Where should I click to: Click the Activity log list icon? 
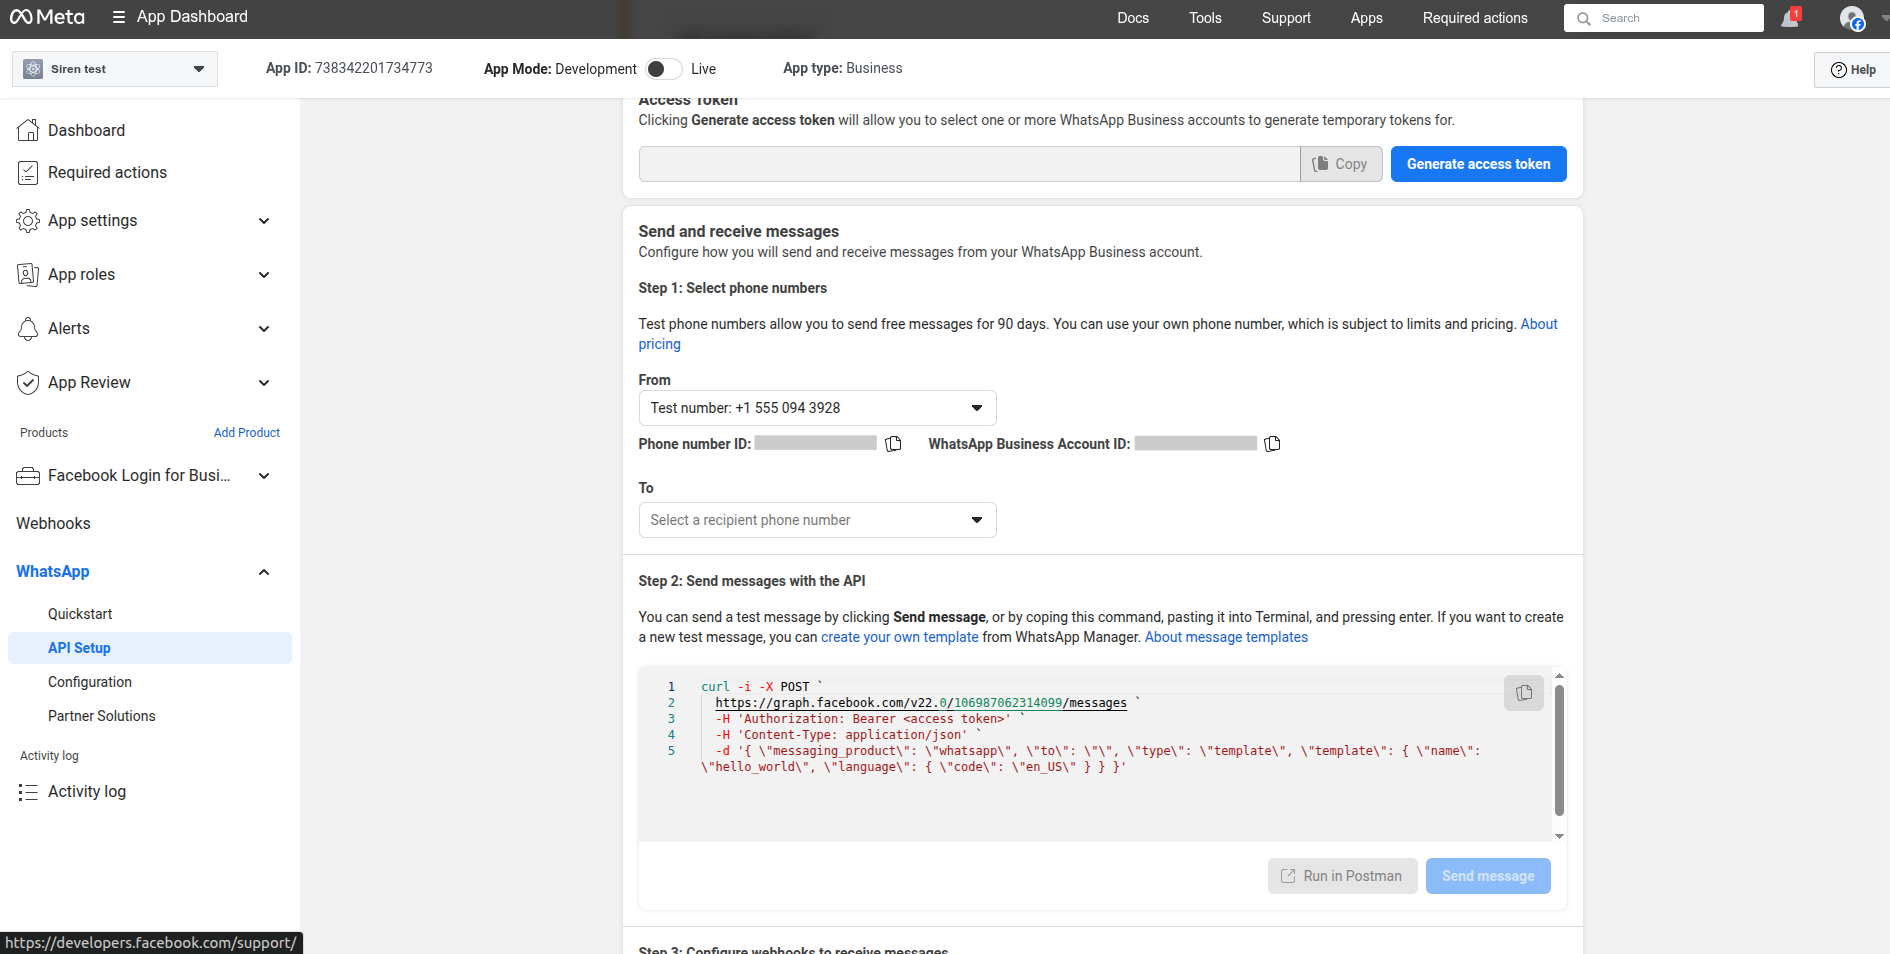[28, 792]
